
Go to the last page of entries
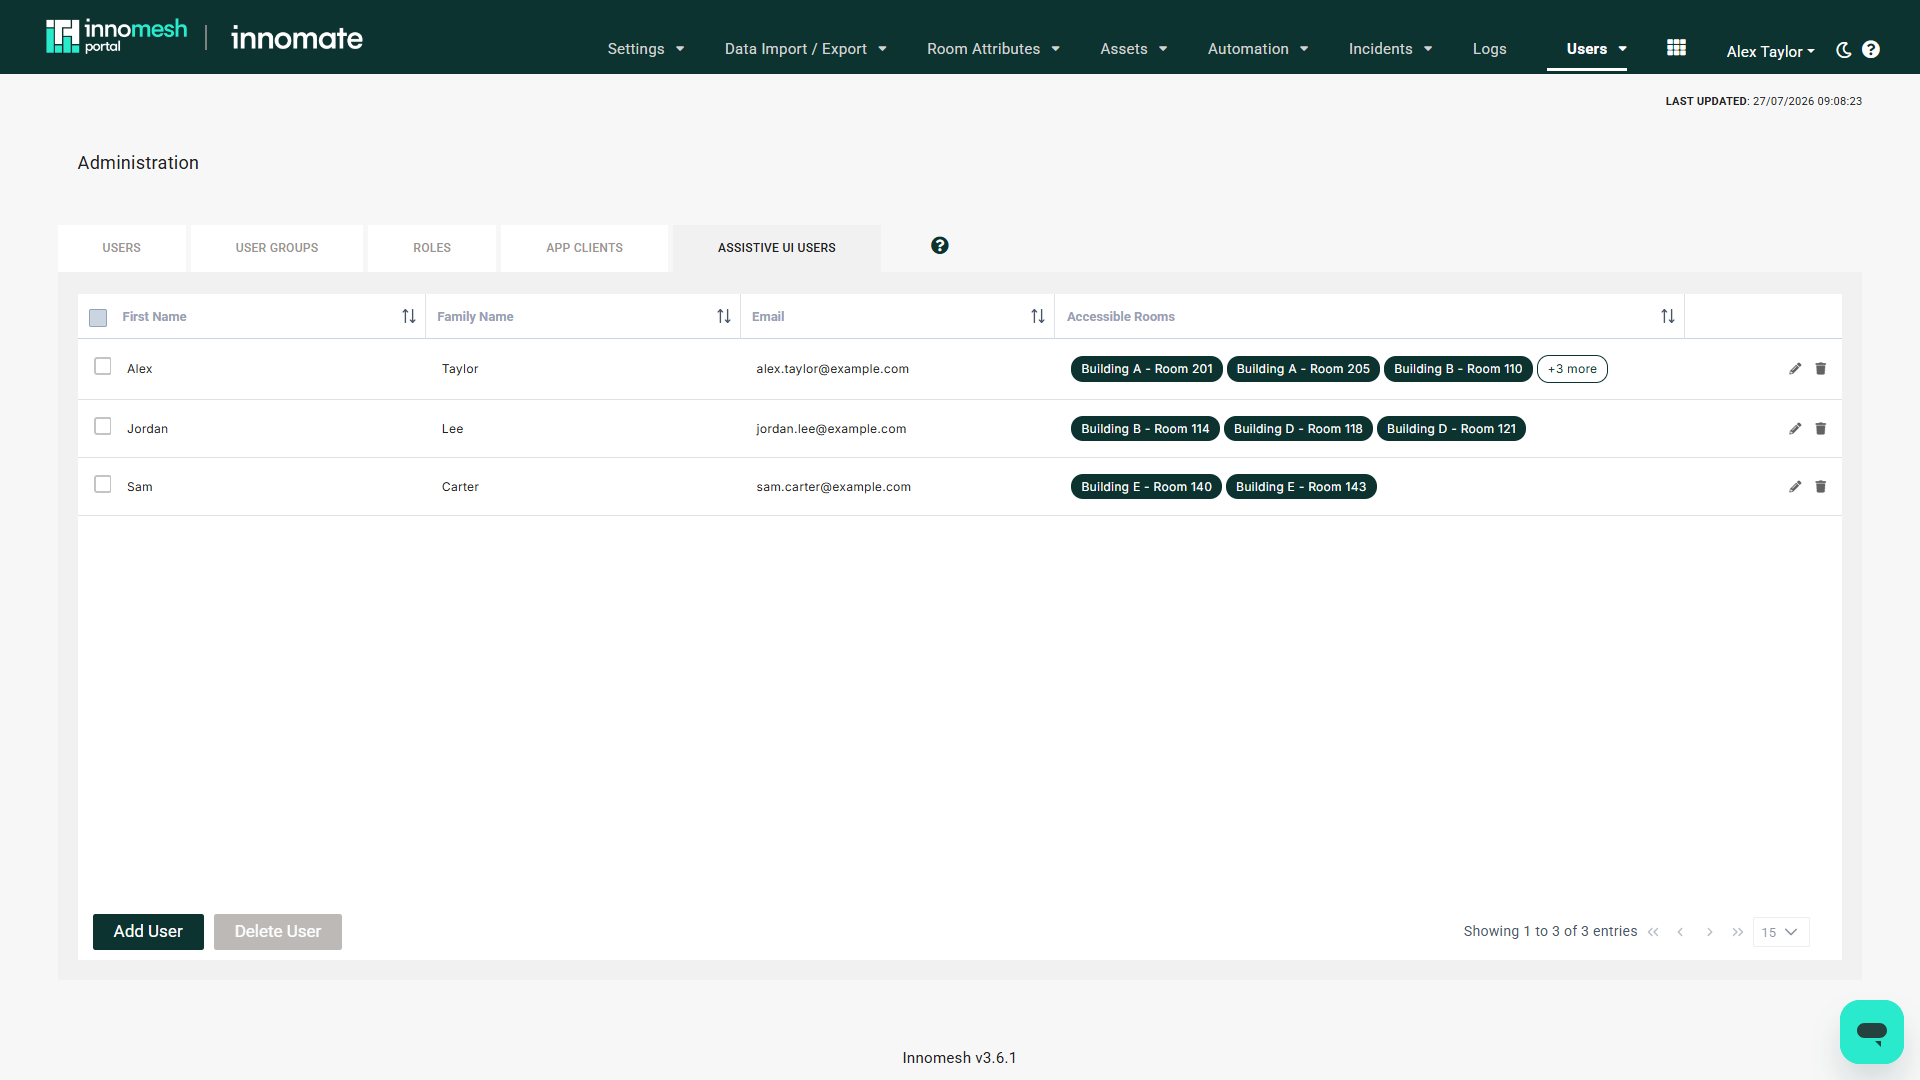click(1738, 932)
